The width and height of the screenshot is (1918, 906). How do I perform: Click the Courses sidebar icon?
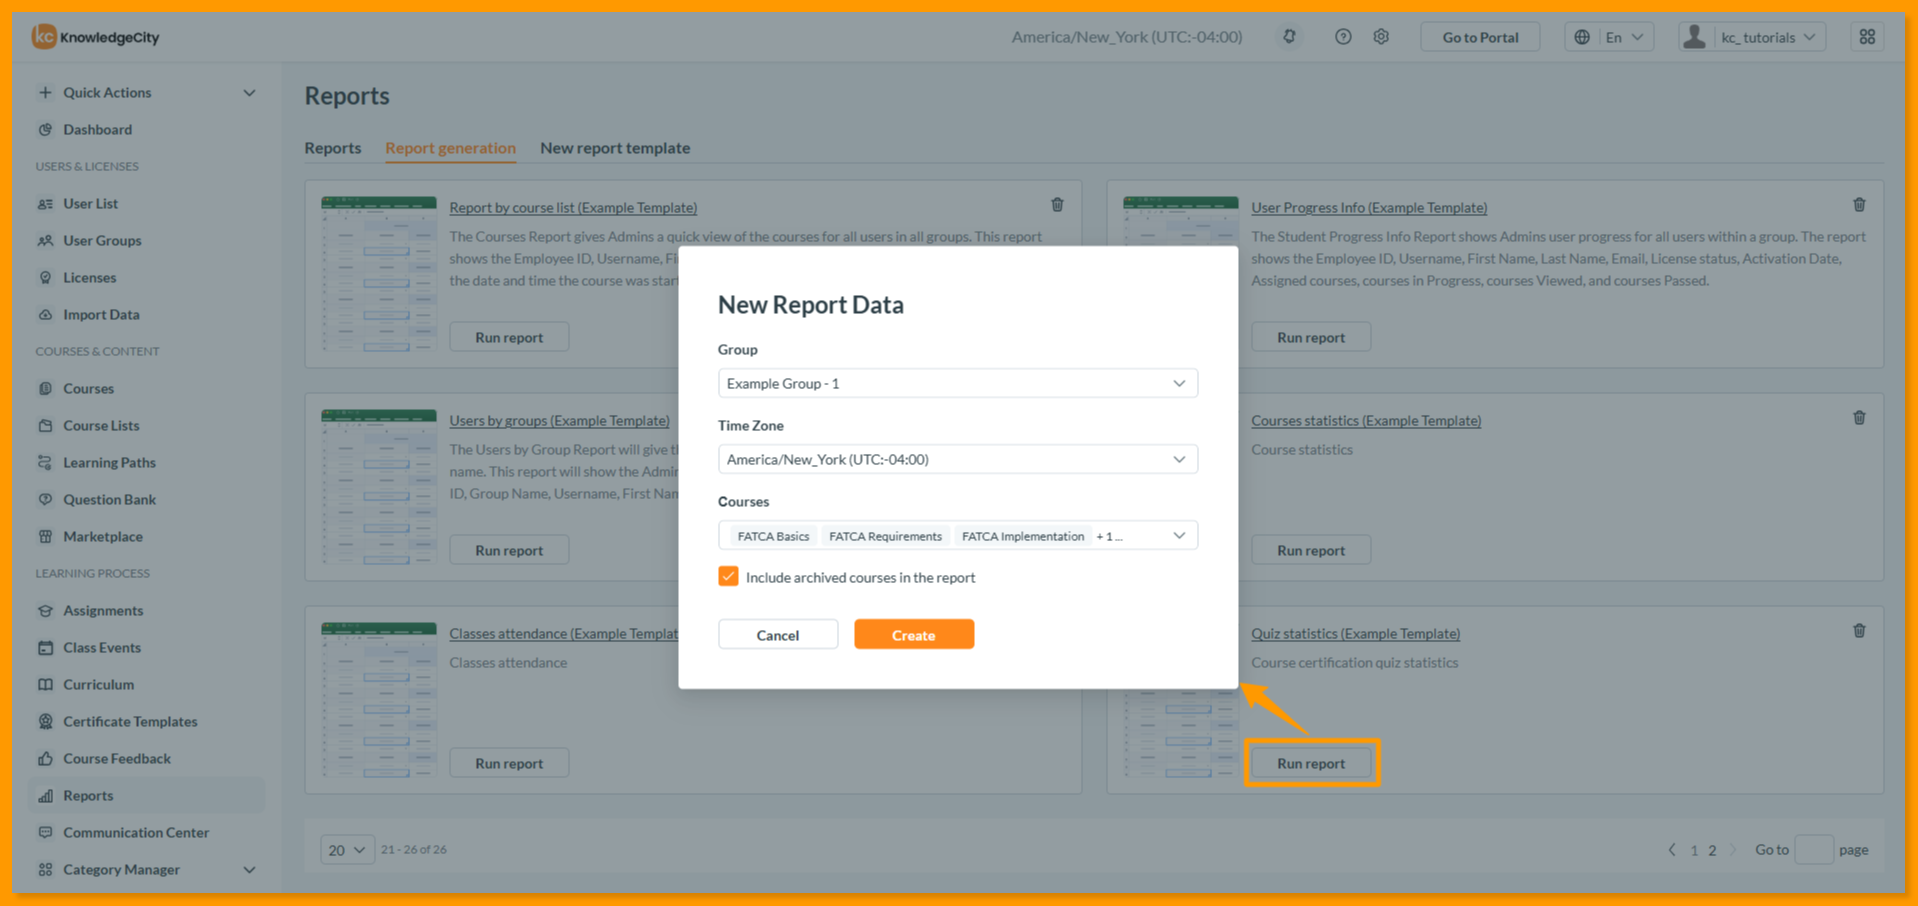click(45, 388)
